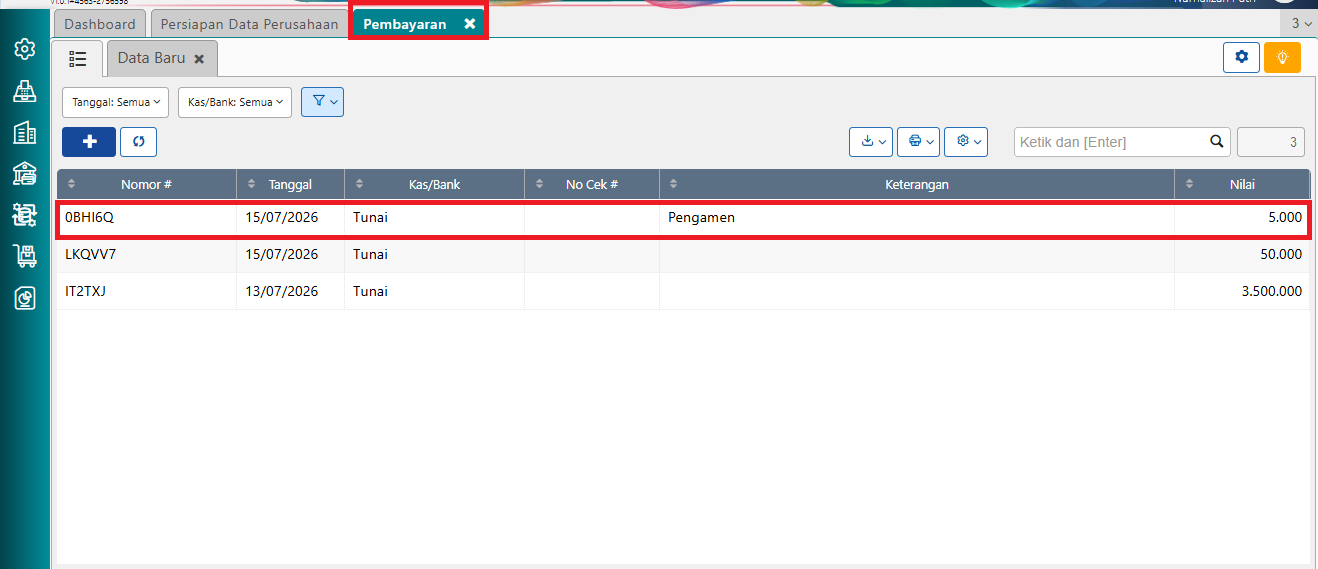Open the download/export dropdown

coord(870,142)
